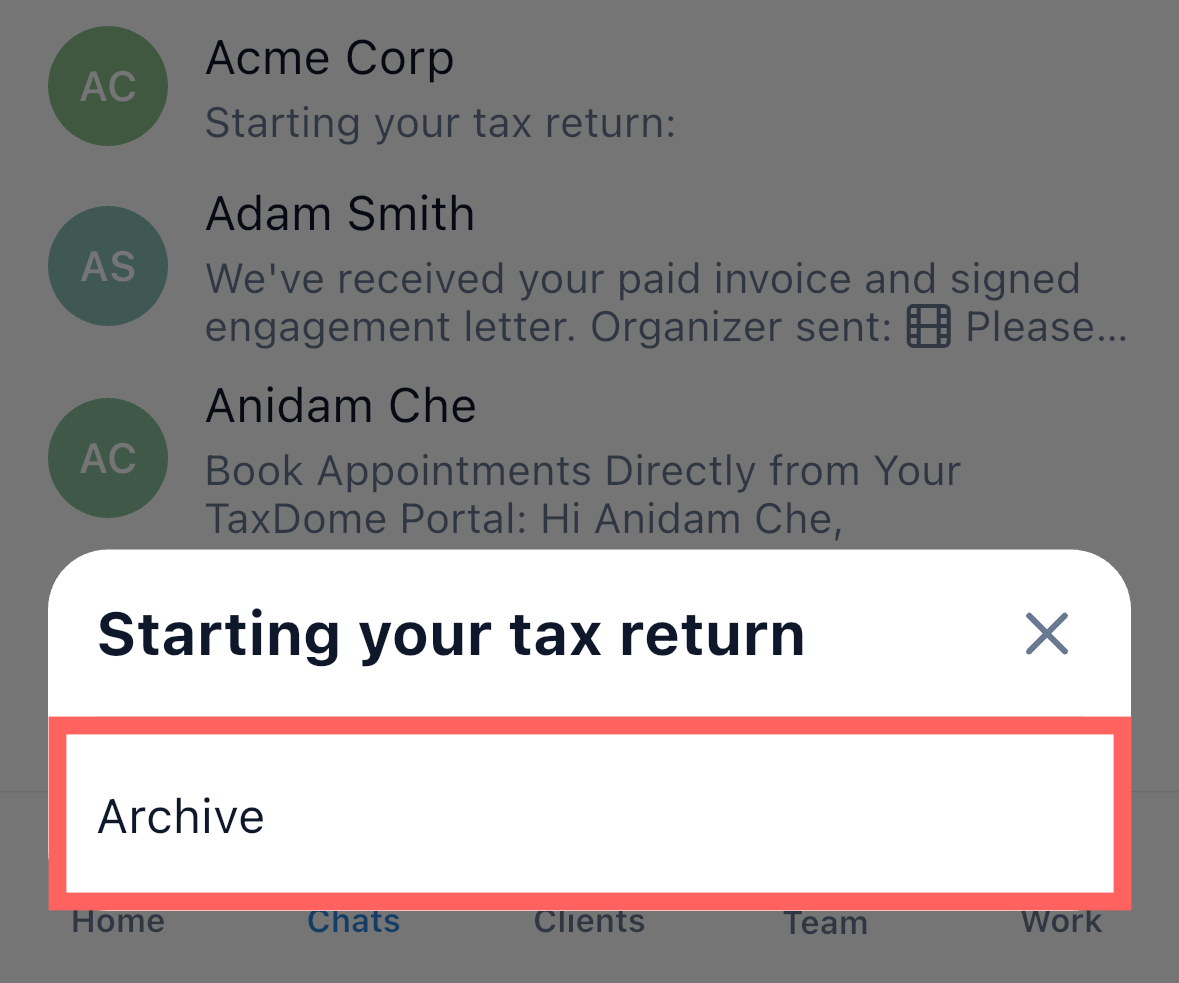Switch to the Home tab
Viewport: 1179px width, 983px height.
click(118, 922)
